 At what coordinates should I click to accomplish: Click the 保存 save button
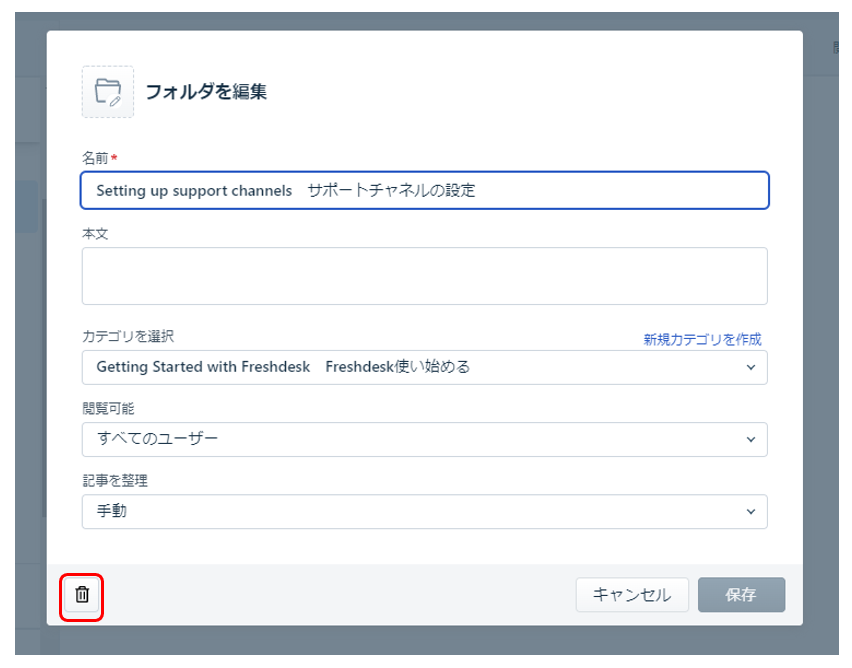[741, 595]
